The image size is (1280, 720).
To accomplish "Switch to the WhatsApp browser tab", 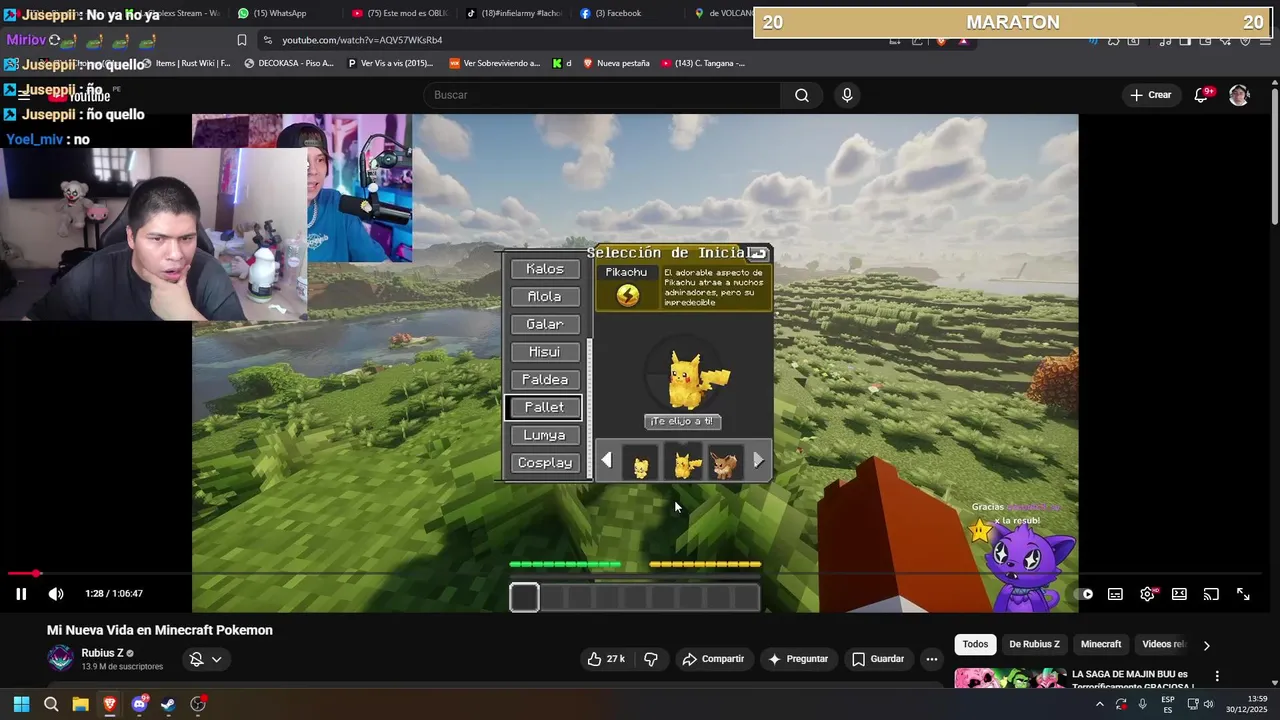I will click(272, 13).
